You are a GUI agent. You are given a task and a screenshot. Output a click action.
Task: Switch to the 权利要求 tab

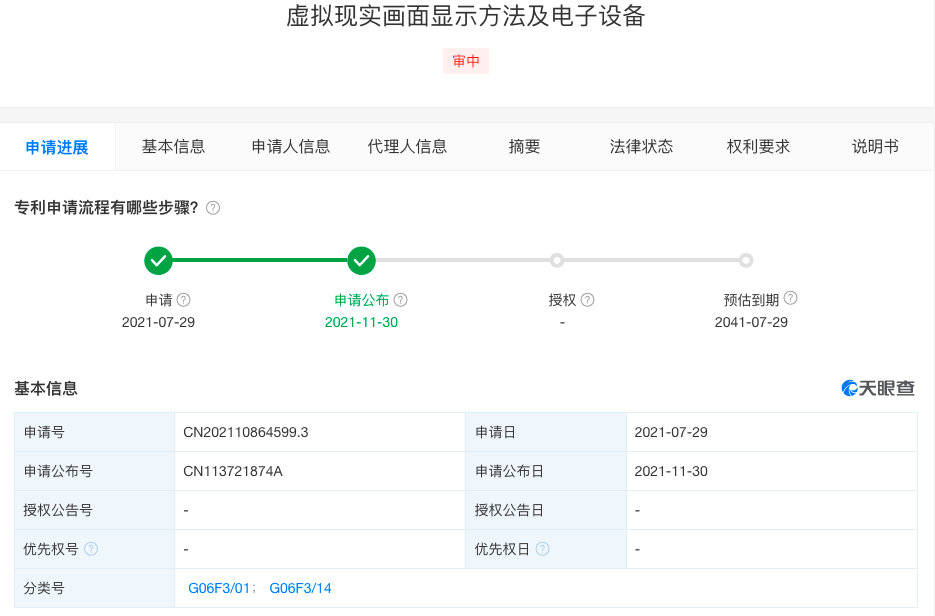point(758,146)
